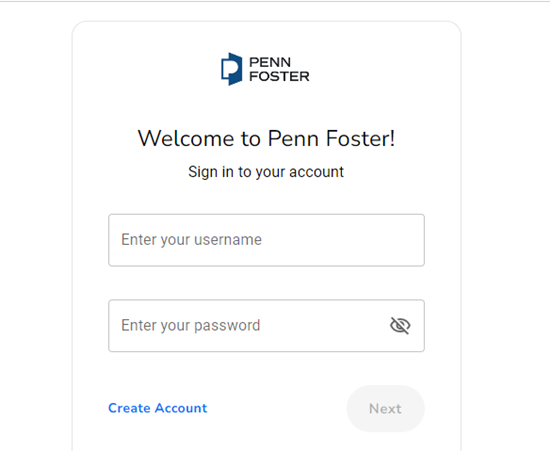
Task: Click the Sign in to your account subtitle
Action: [266, 172]
